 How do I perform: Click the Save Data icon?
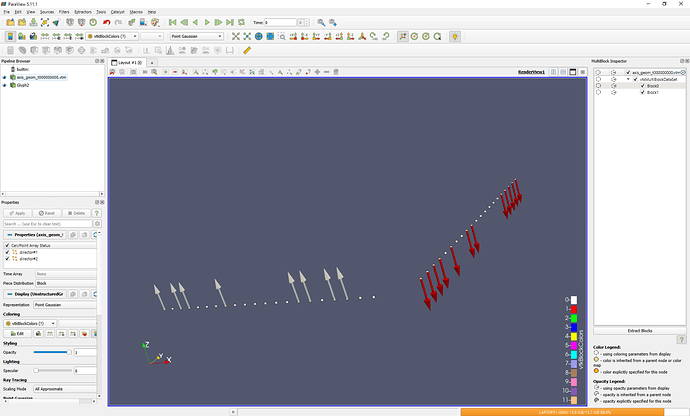point(33,22)
